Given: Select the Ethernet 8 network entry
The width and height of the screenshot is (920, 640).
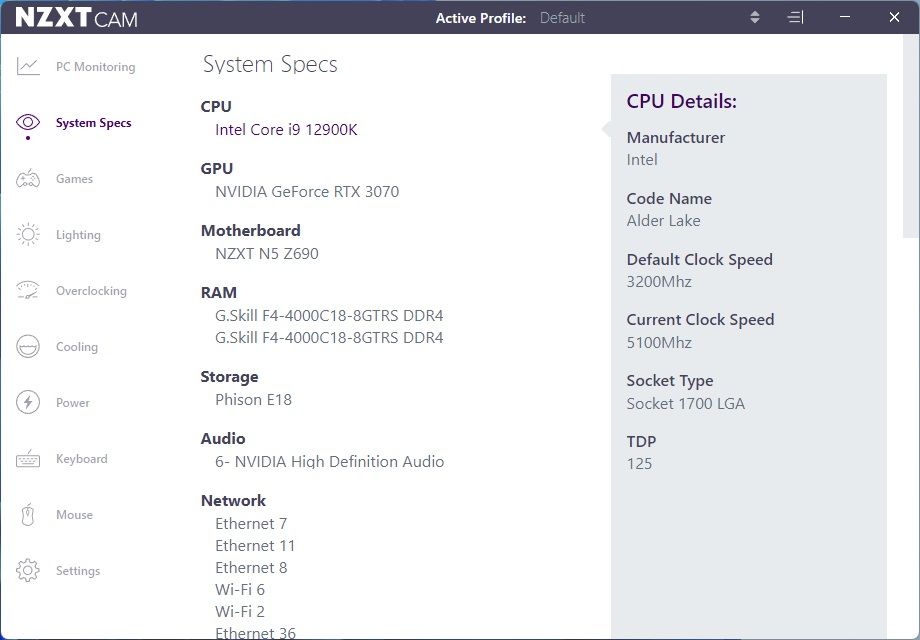Looking at the screenshot, I should (x=251, y=567).
